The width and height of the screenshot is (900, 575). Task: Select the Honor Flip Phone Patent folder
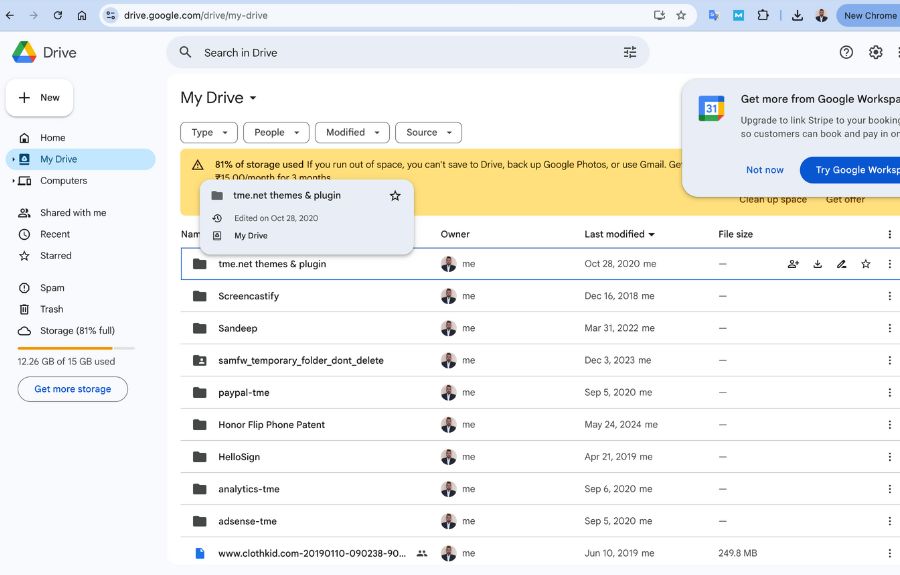[x=540, y=425]
